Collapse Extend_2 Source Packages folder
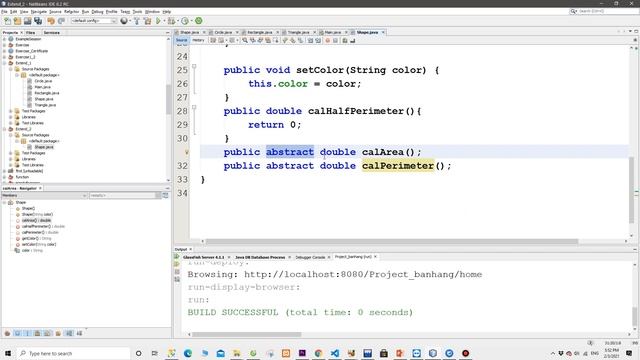640x360 pixels. [x=11, y=135]
